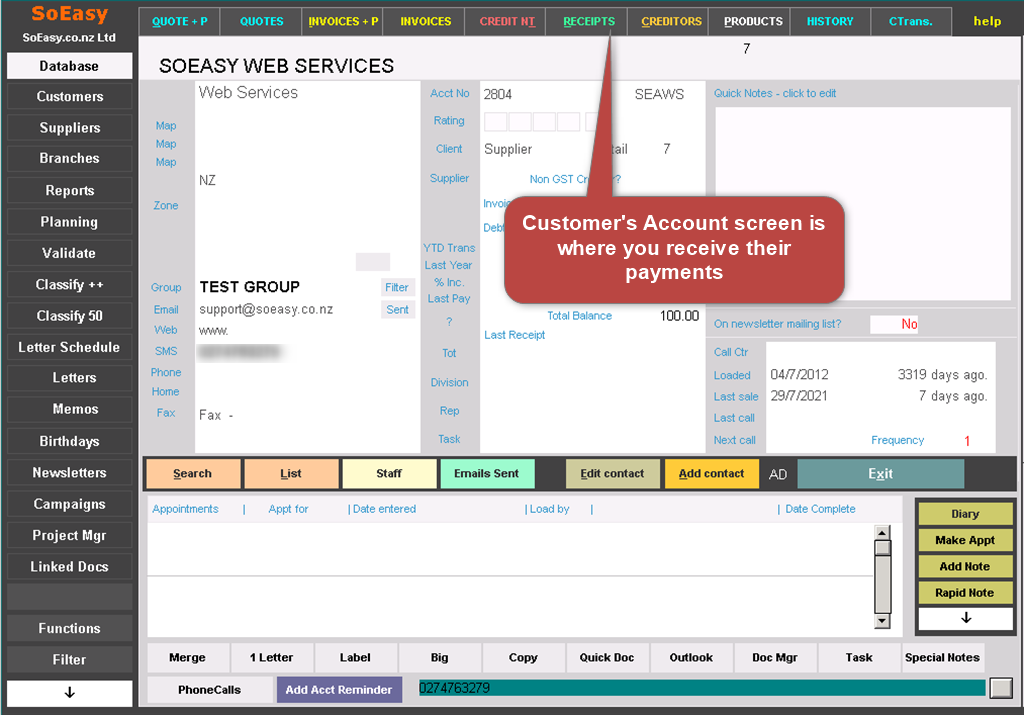The width and height of the screenshot is (1024, 715).
Task: Open Letter Schedule in sidebar
Action: click(69, 347)
